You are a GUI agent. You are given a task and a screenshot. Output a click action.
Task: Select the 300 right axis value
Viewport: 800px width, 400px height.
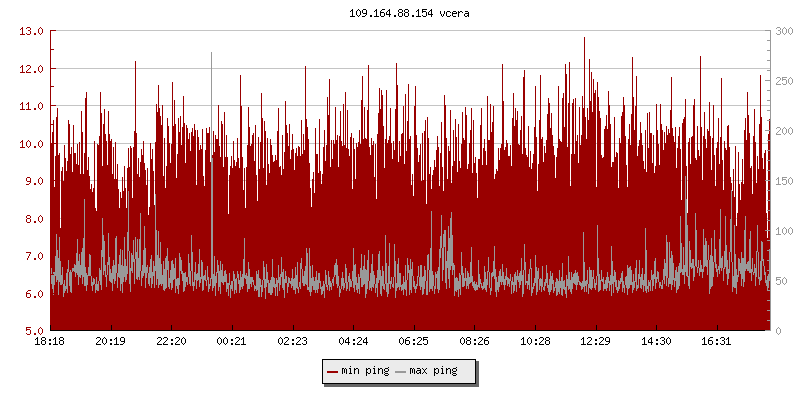pyautogui.click(x=784, y=31)
